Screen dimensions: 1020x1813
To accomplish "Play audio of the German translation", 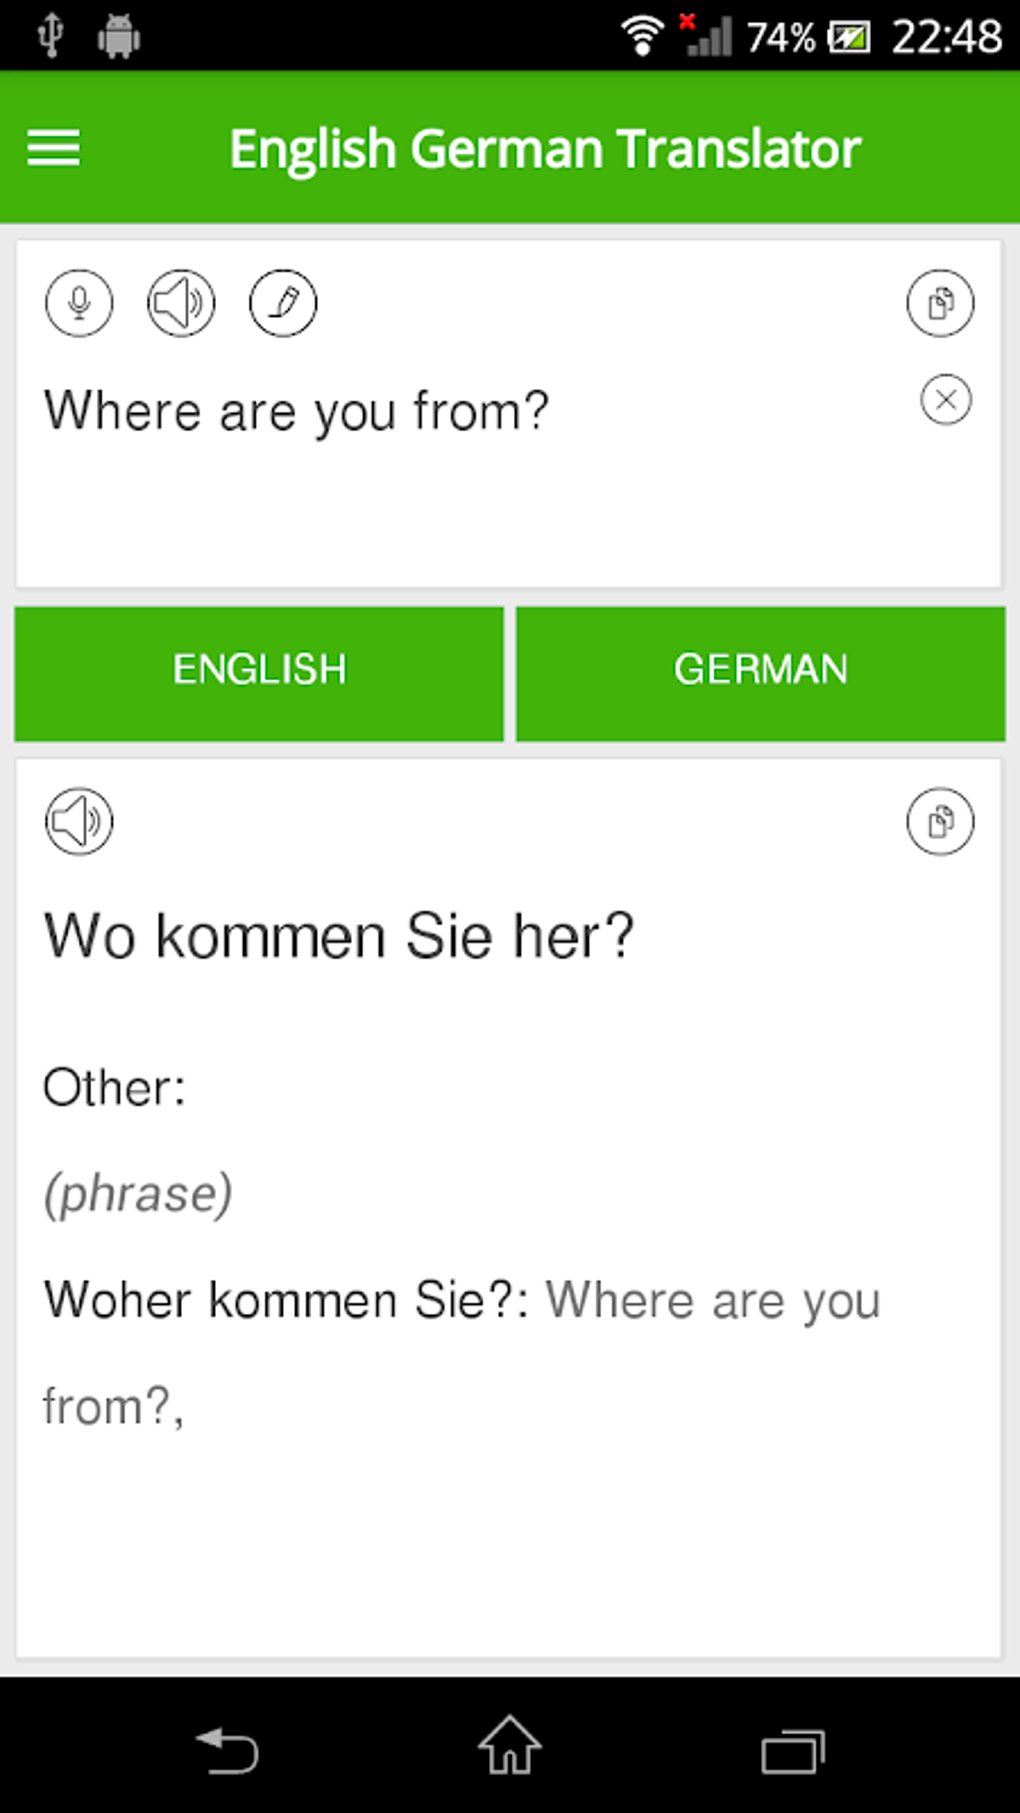I will [x=79, y=822].
